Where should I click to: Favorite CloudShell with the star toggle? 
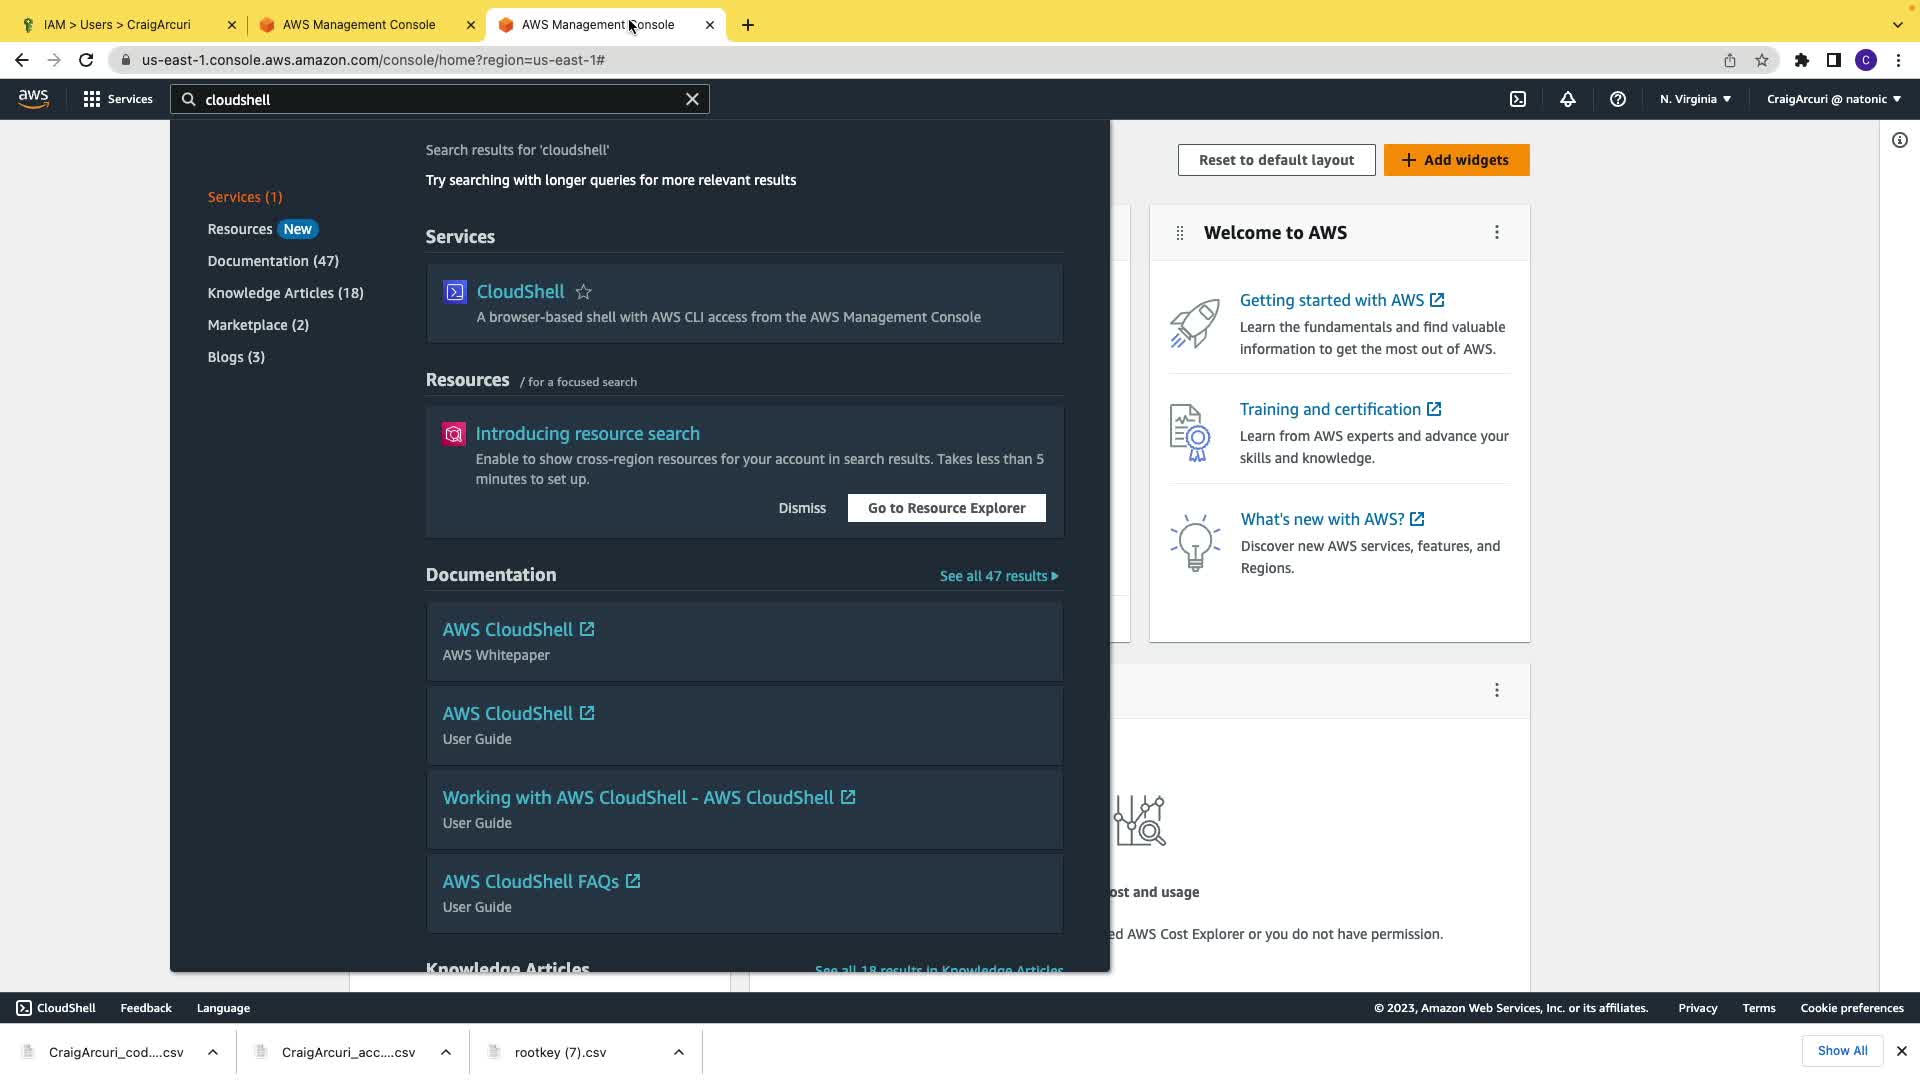click(584, 292)
